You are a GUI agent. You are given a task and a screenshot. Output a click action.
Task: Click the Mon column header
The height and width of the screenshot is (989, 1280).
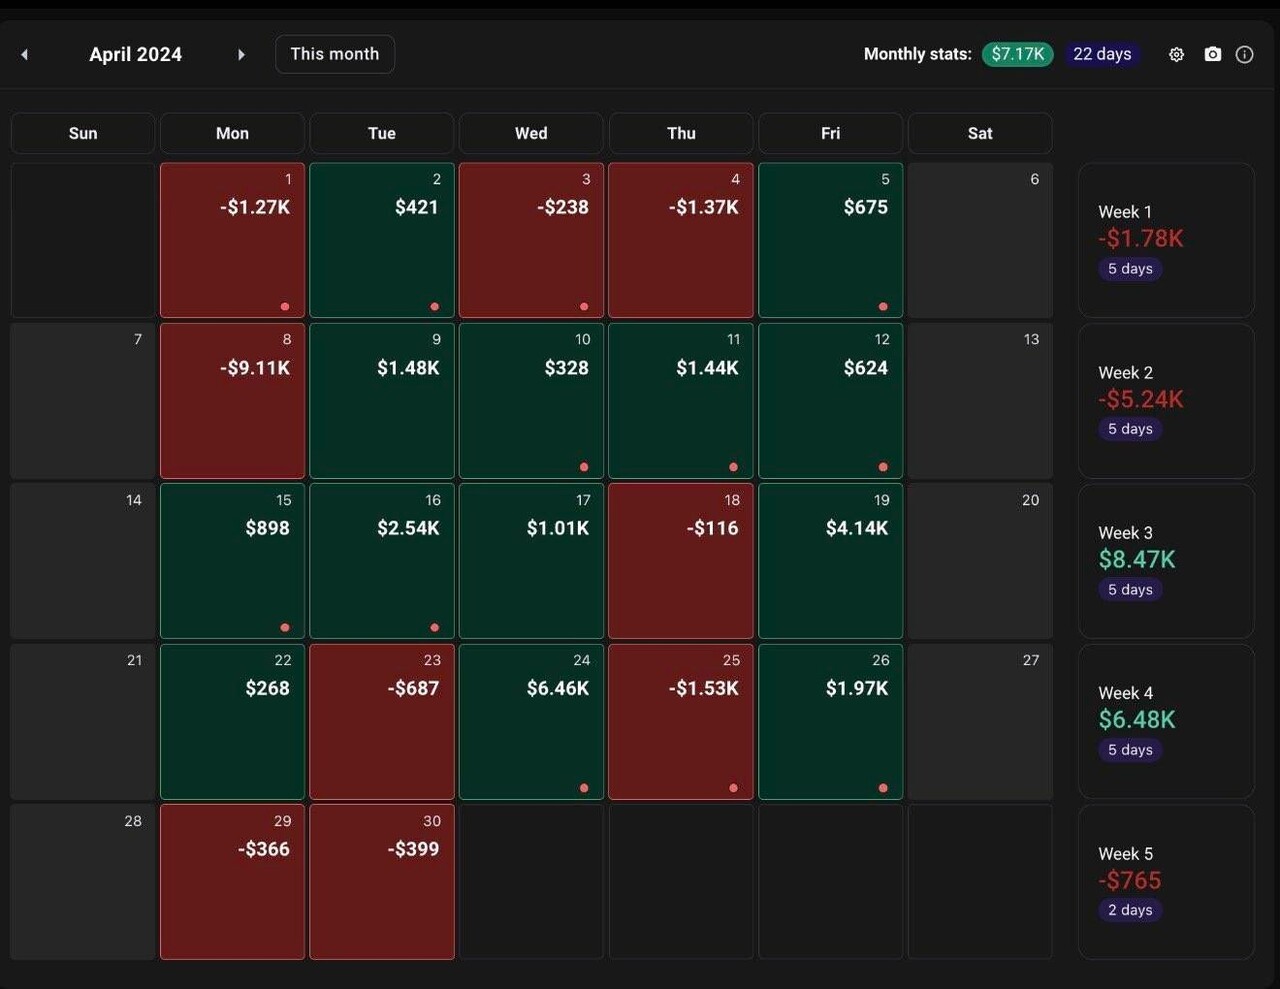click(232, 133)
